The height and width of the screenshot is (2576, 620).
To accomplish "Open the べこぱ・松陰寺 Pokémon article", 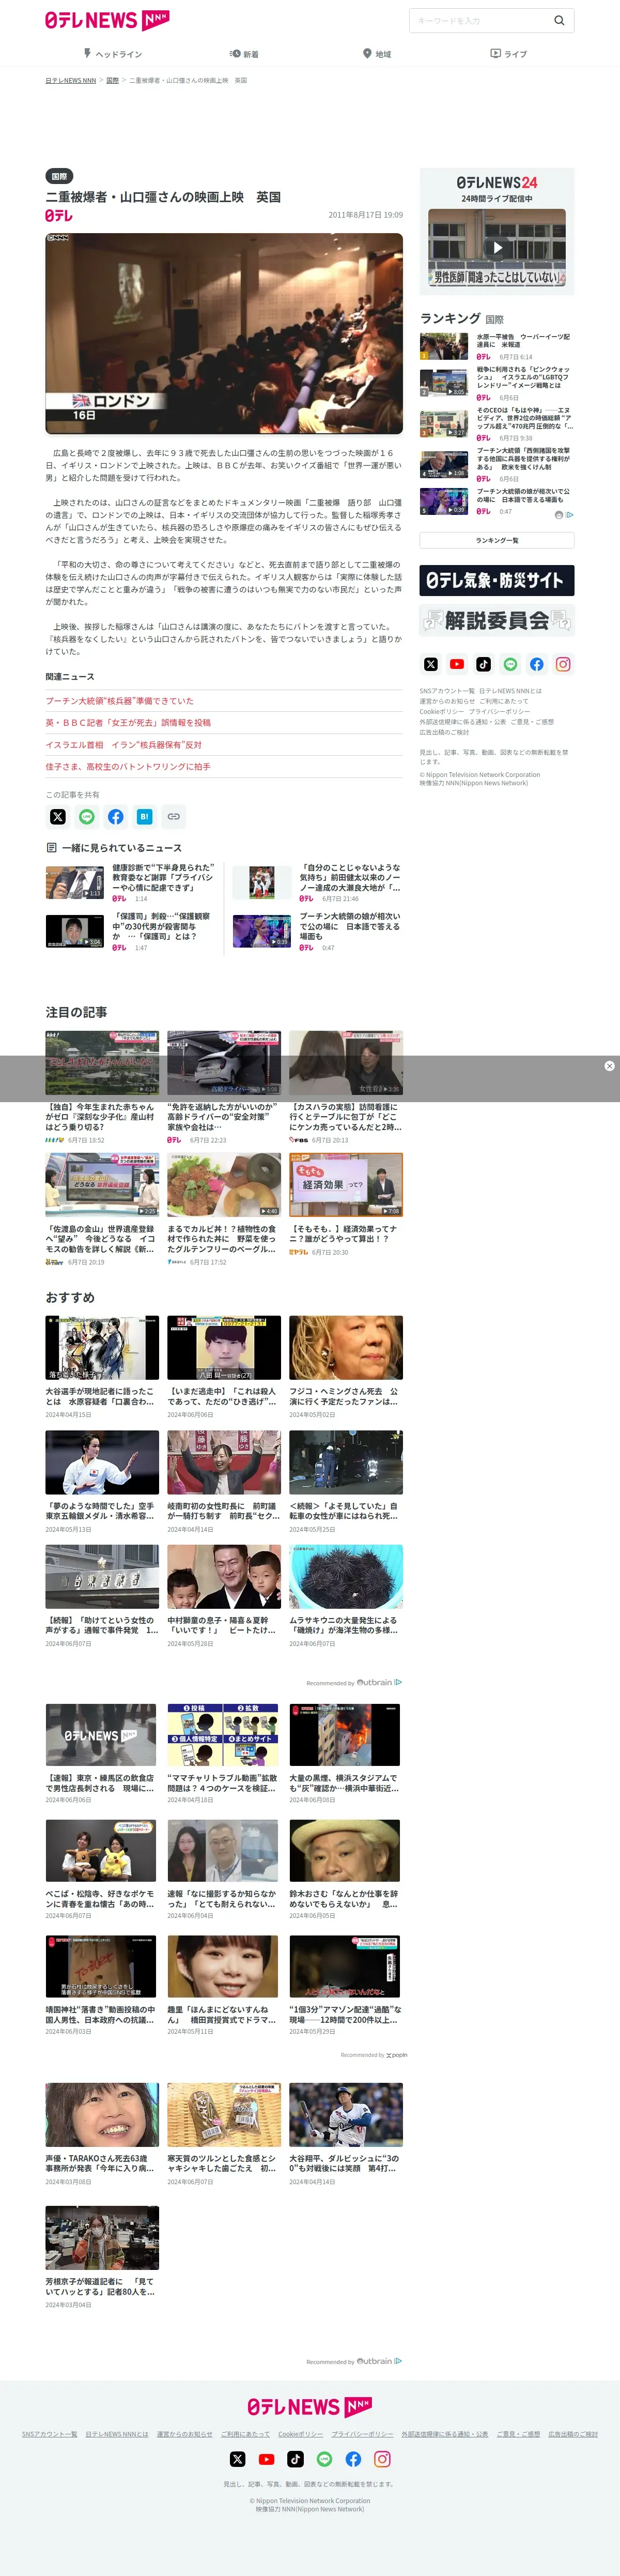I will pyautogui.click(x=101, y=1899).
